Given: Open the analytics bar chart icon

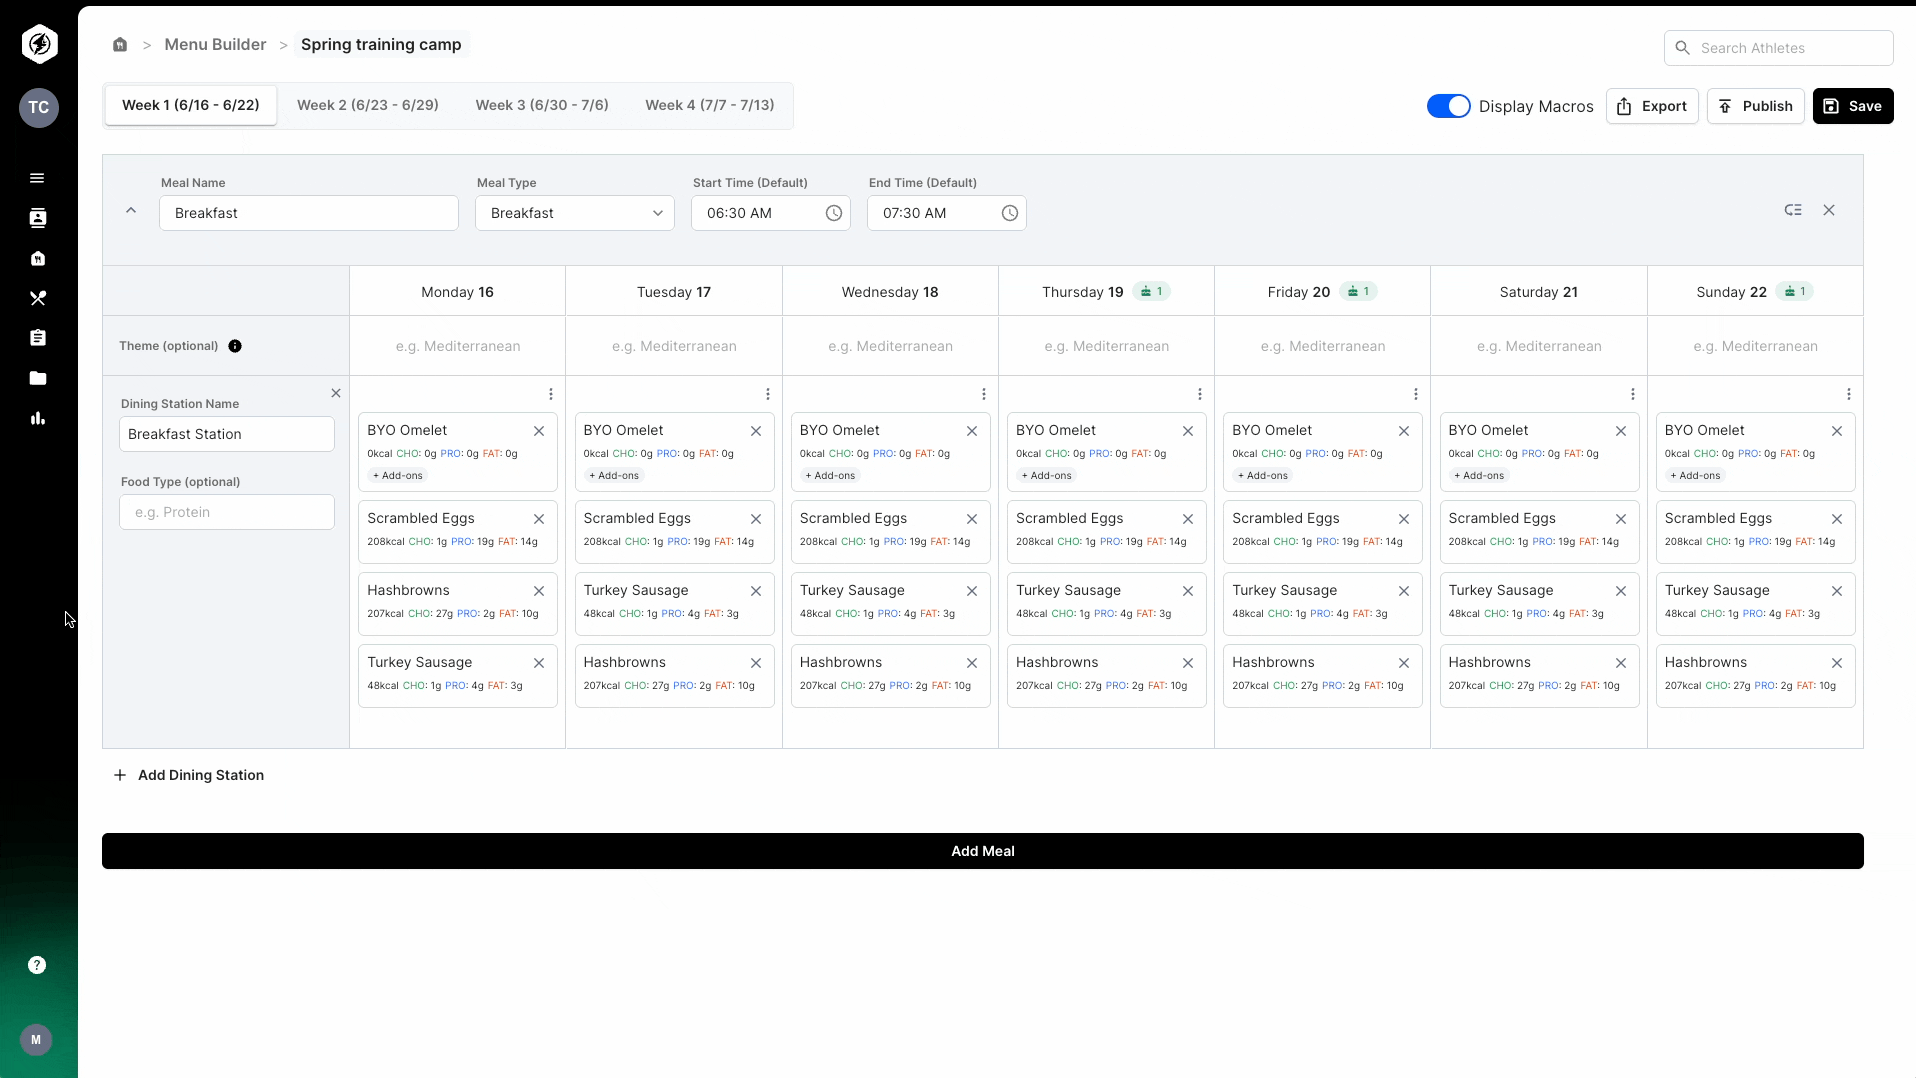Looking at the screenshot, I should click(x=37, y=418).
